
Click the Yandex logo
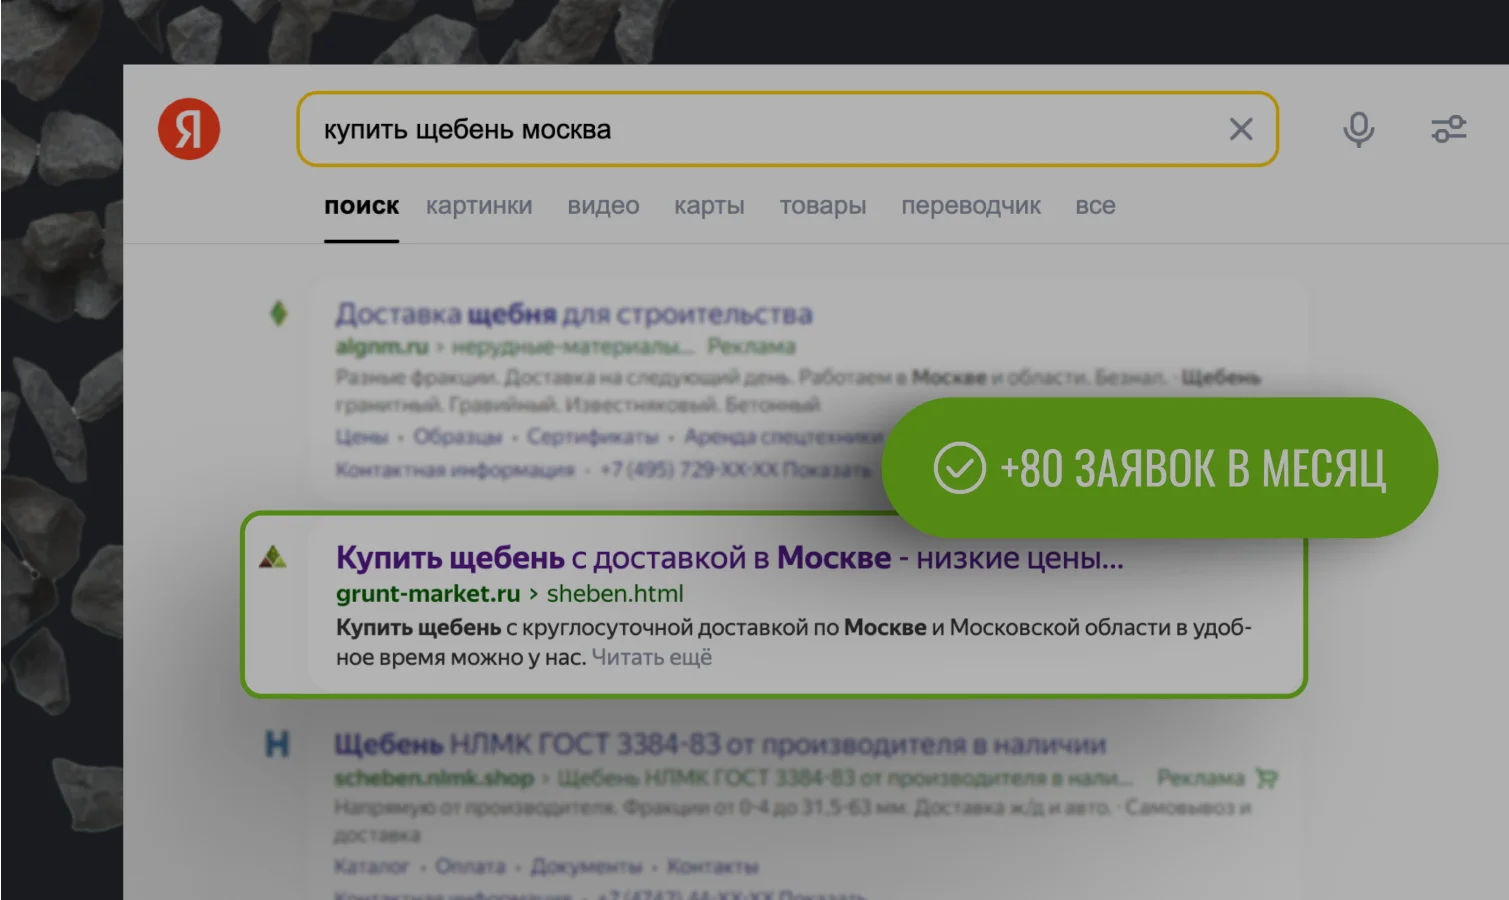point(189,129)
